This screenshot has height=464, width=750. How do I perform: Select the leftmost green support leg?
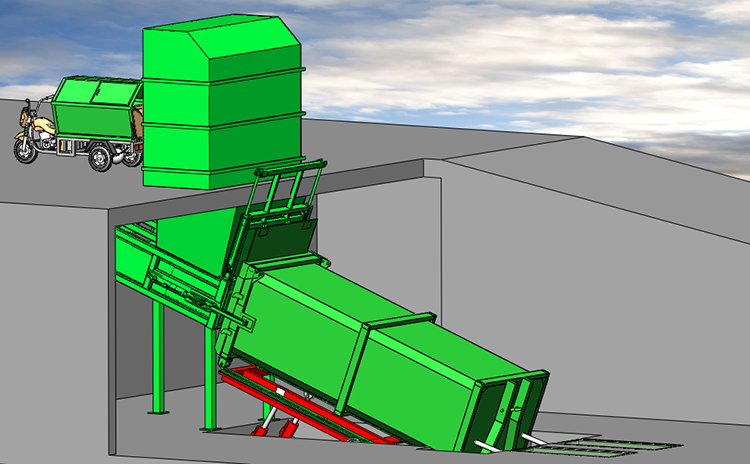tap(158, 357)
